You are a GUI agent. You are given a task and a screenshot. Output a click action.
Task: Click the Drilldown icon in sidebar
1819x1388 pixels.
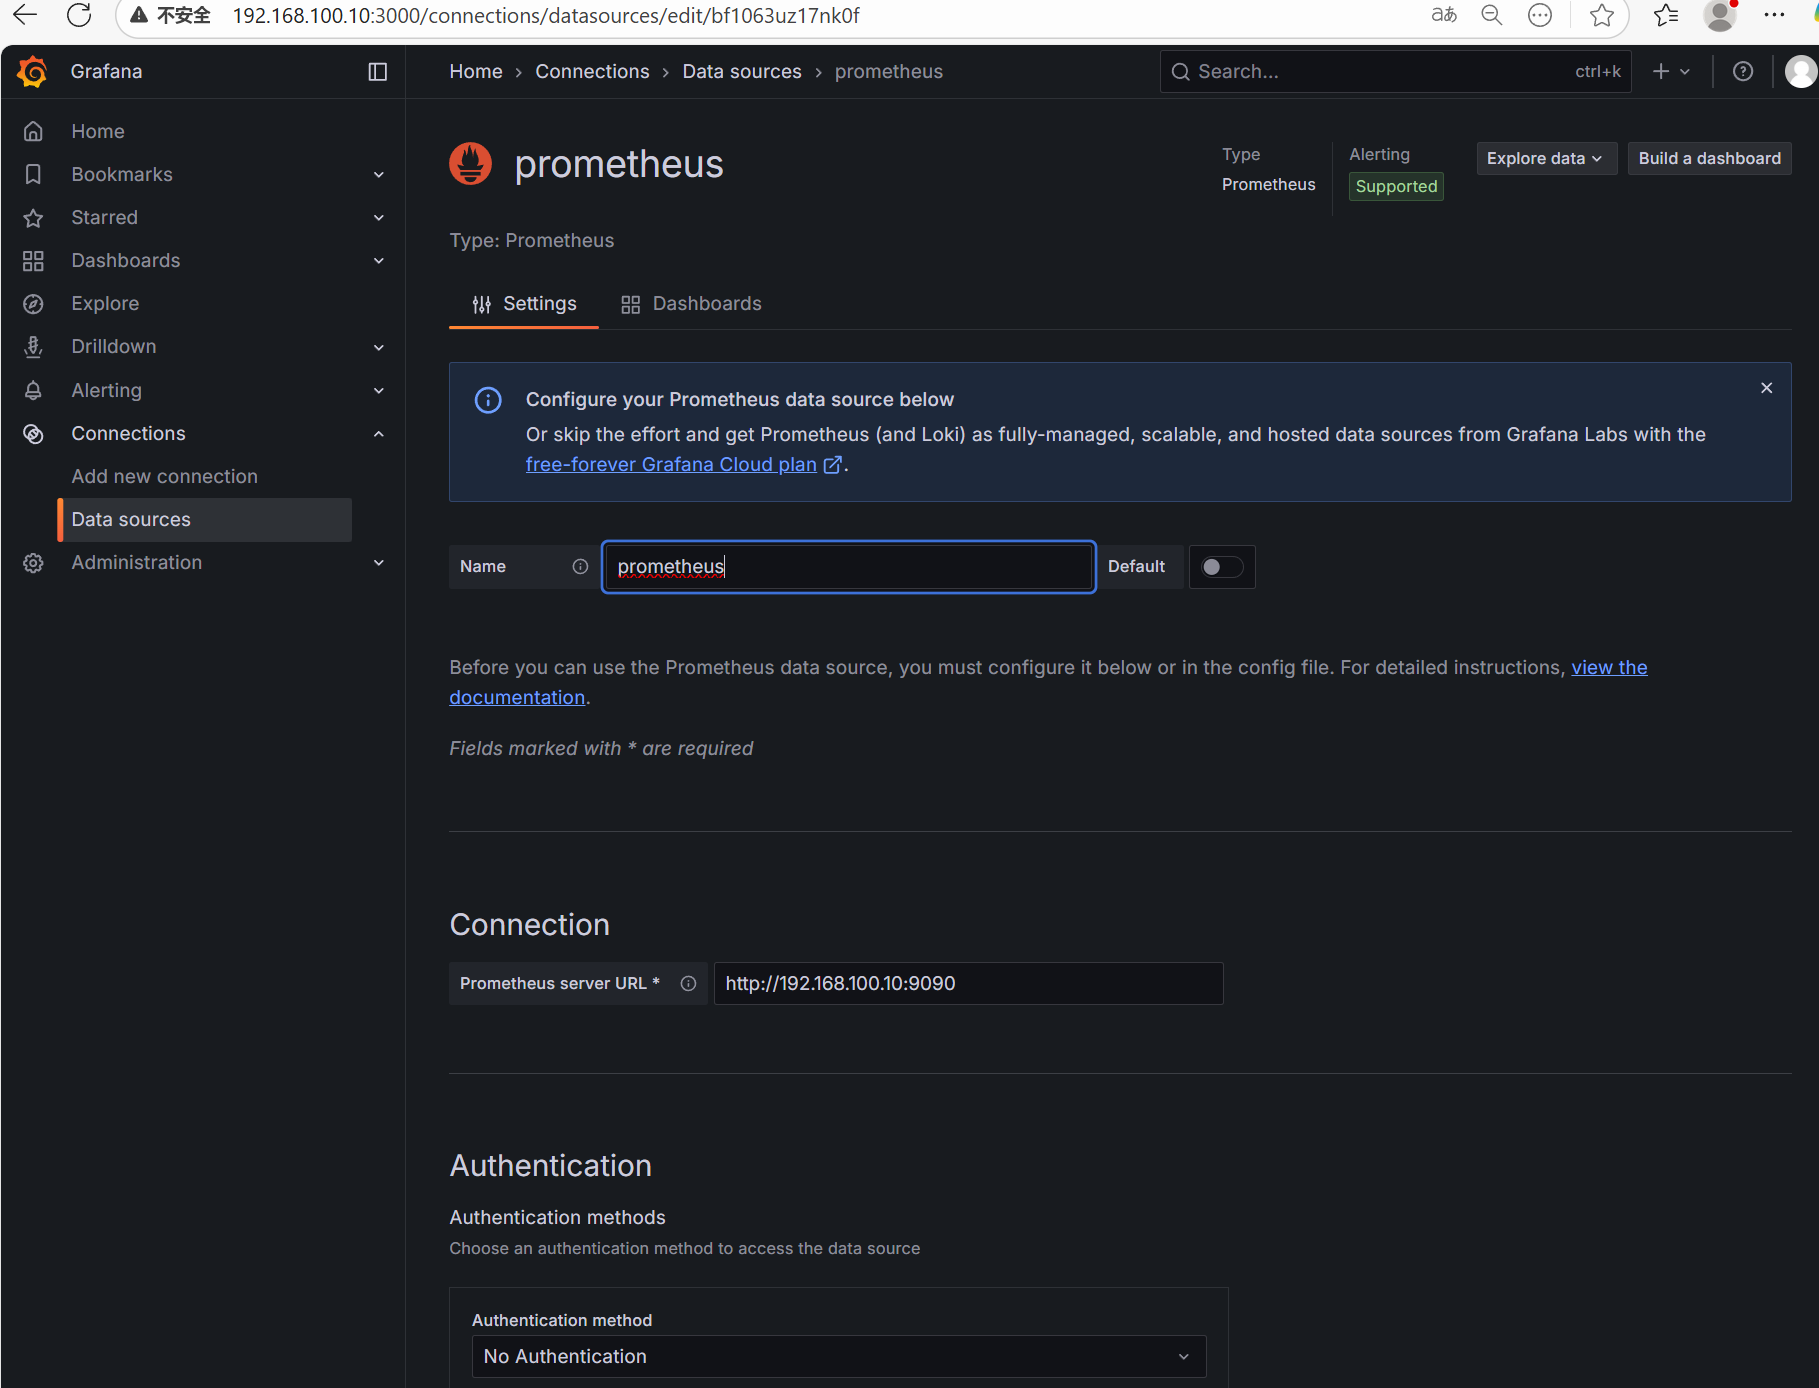[33, 346]
